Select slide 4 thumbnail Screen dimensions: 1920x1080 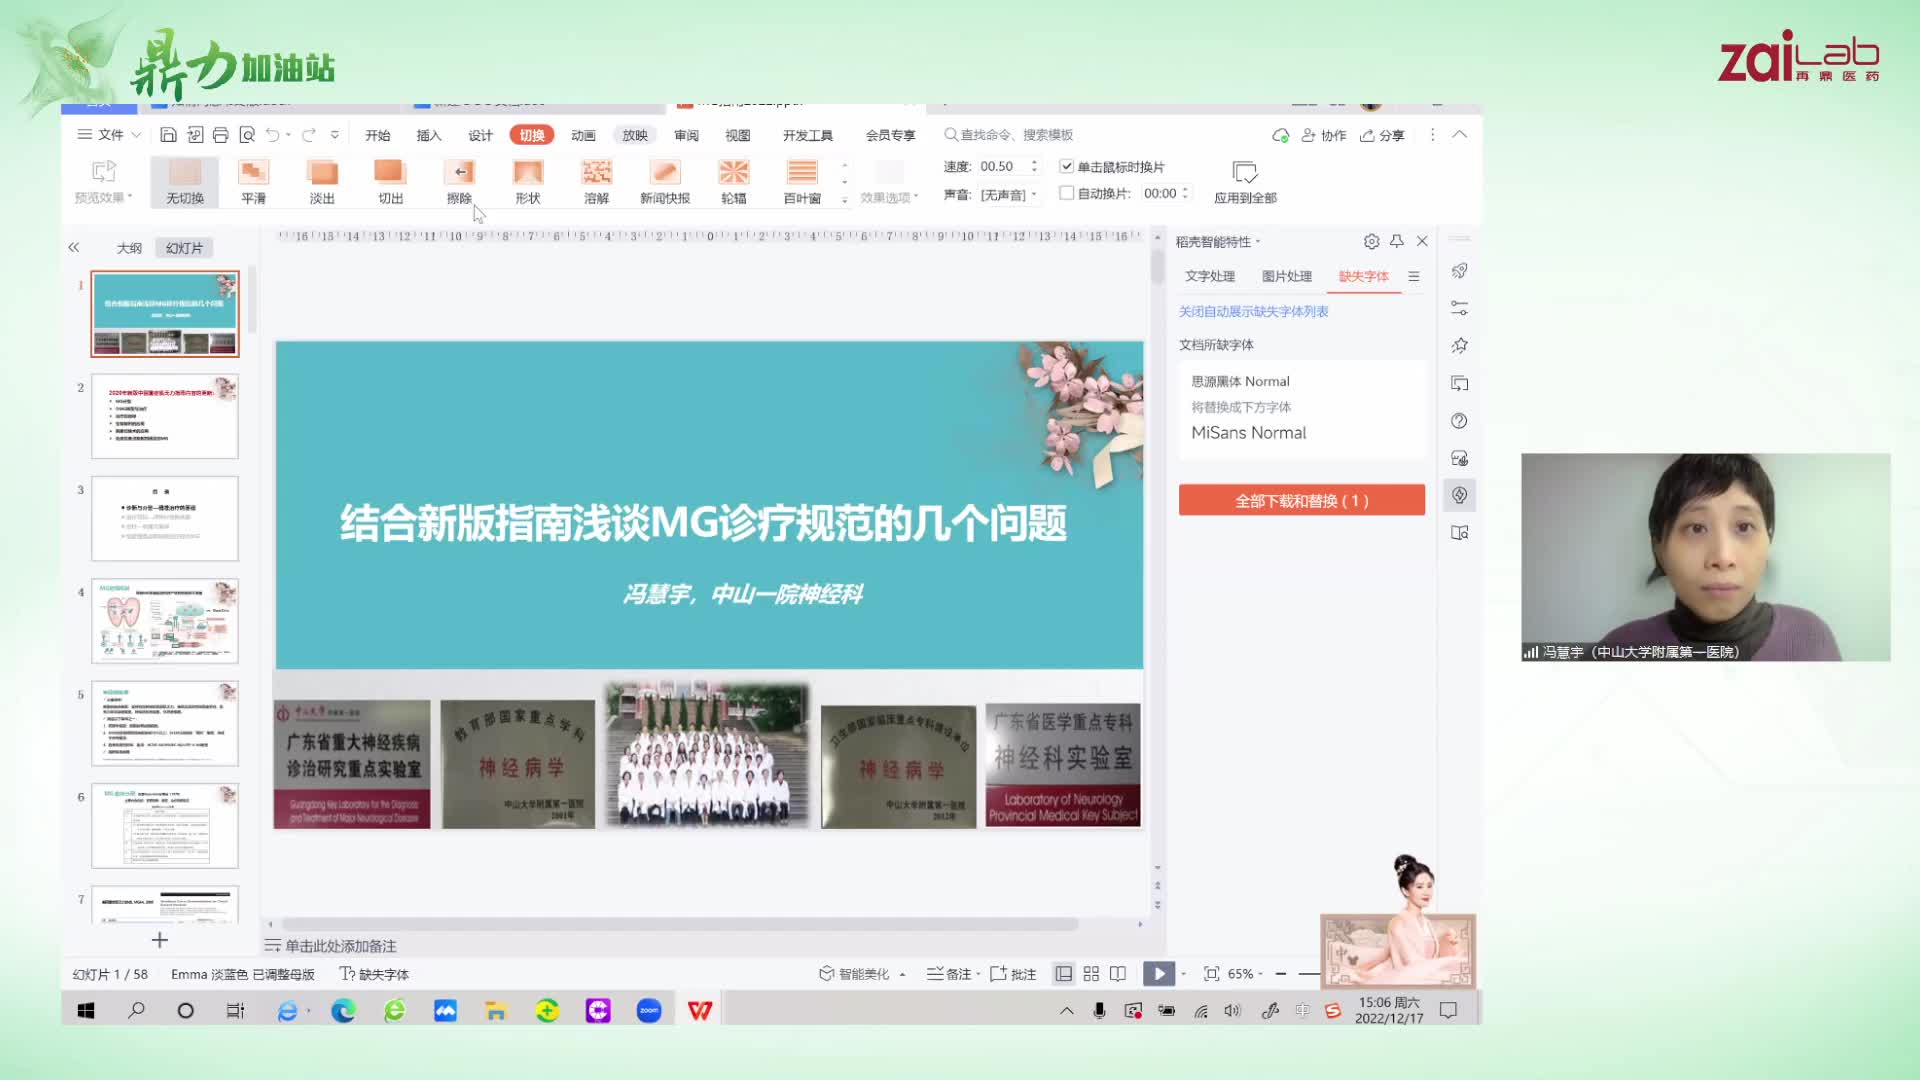165,620
